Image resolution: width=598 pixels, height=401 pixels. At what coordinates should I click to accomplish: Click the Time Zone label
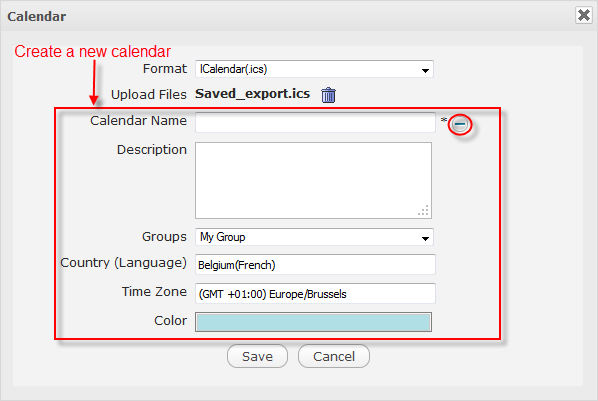pyautogui.click(x=154, y=291)
